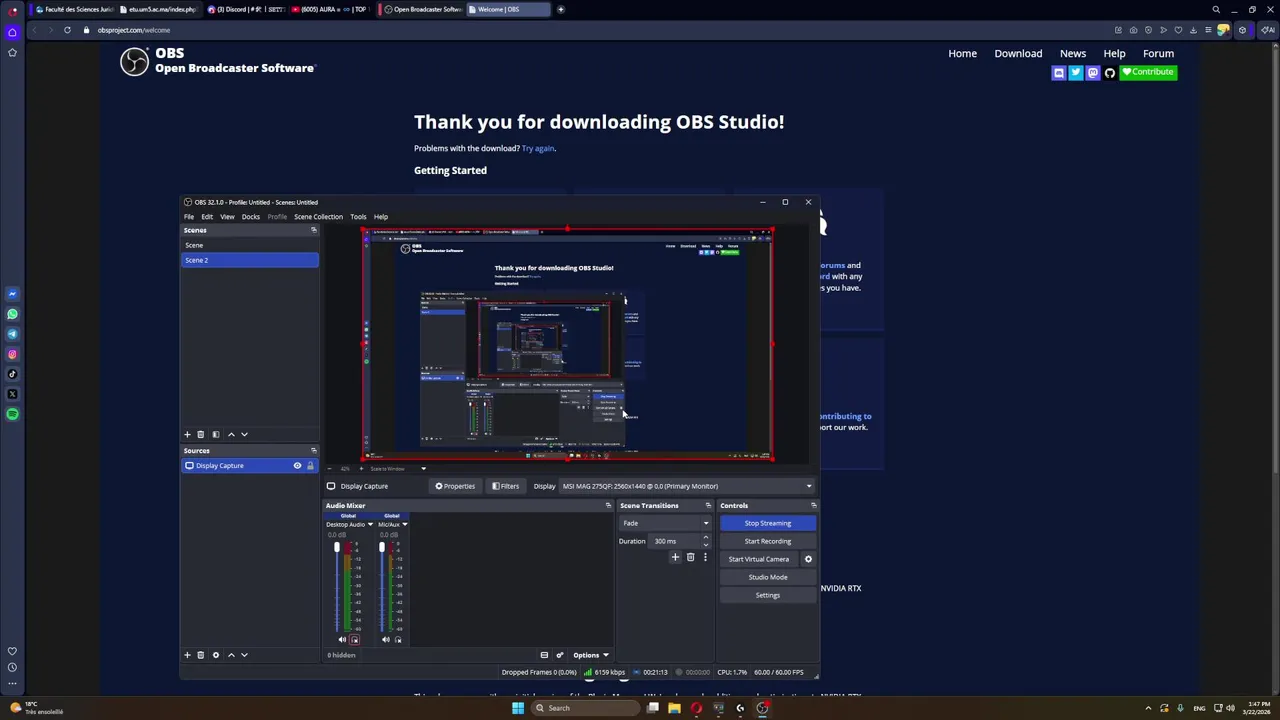
Task: Open source Filters button
Action: tap(506, 486)
